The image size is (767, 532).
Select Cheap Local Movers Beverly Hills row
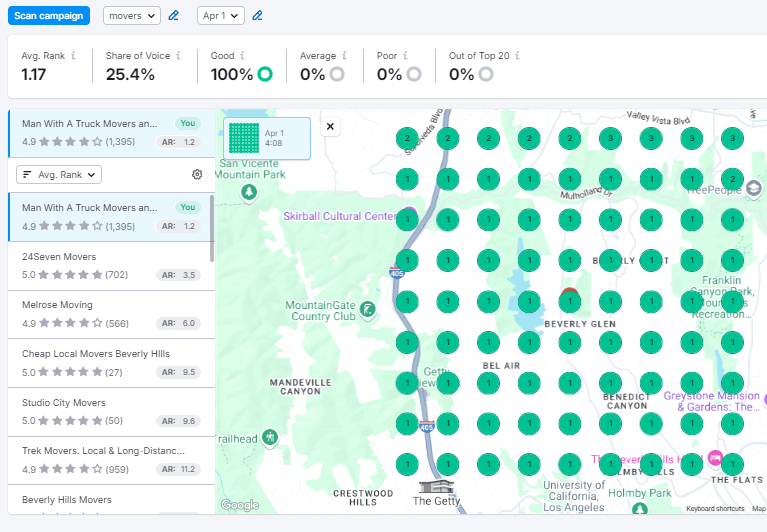(112, 363)
